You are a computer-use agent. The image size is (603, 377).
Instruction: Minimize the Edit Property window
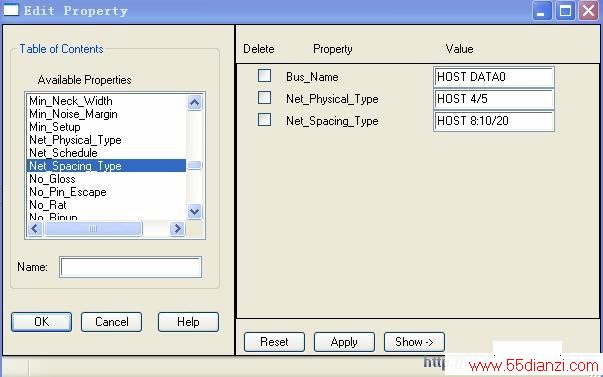542,10
